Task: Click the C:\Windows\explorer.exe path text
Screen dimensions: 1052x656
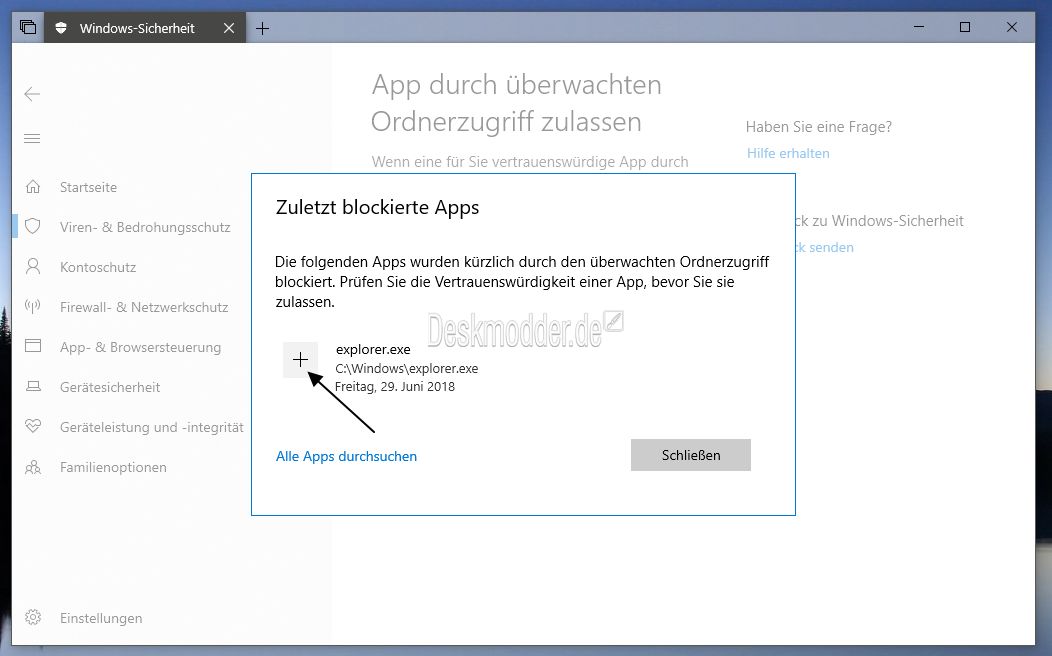Action: [407, 368]
